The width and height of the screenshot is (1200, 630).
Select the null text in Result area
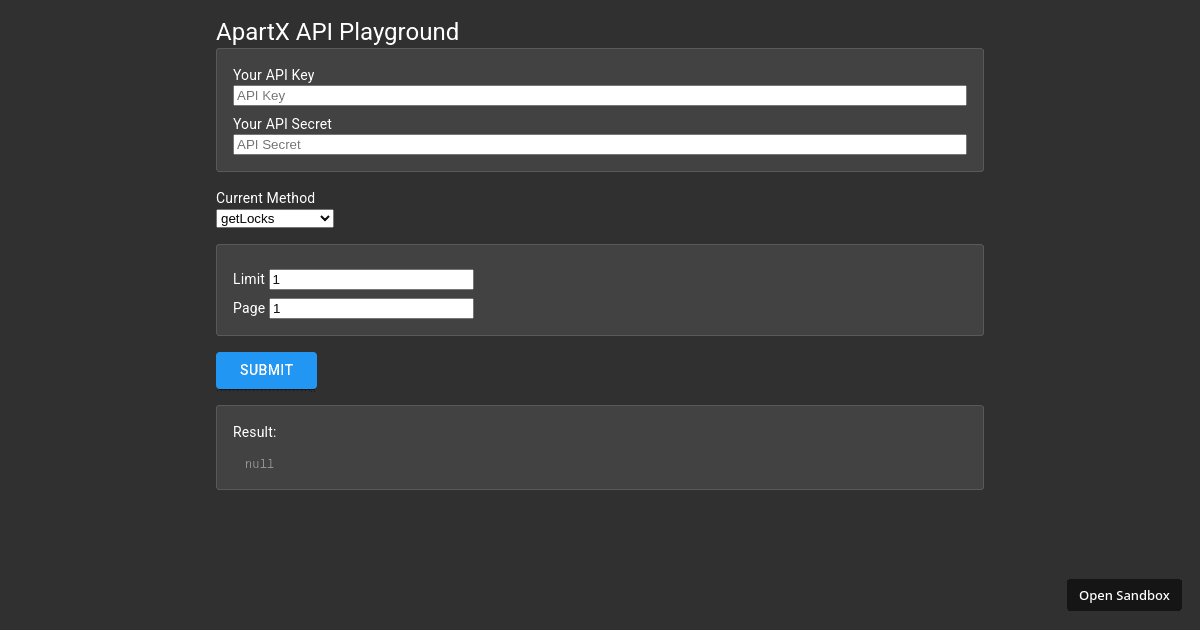pos(259,463)
